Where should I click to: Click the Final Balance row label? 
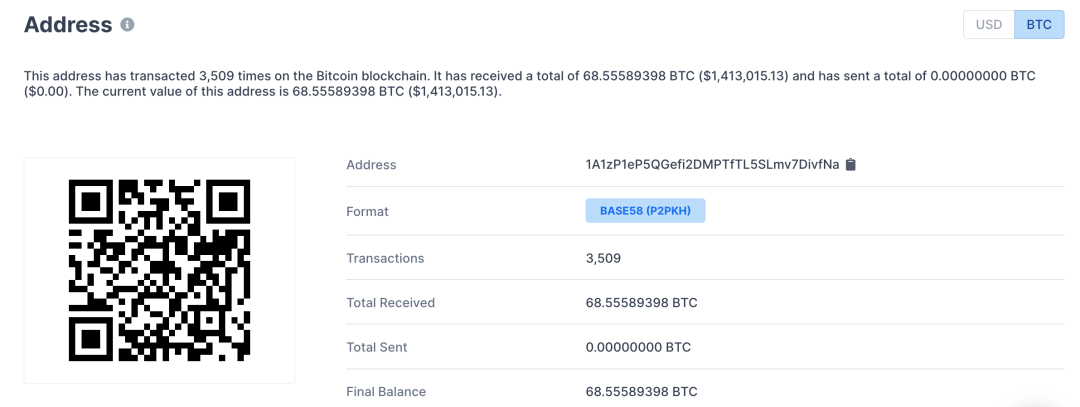(386, 391)
